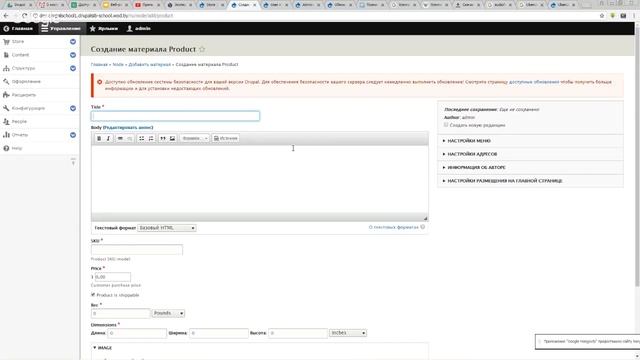Click the Bold button in Body editor

pyautogui.click(x=99, y=138)
